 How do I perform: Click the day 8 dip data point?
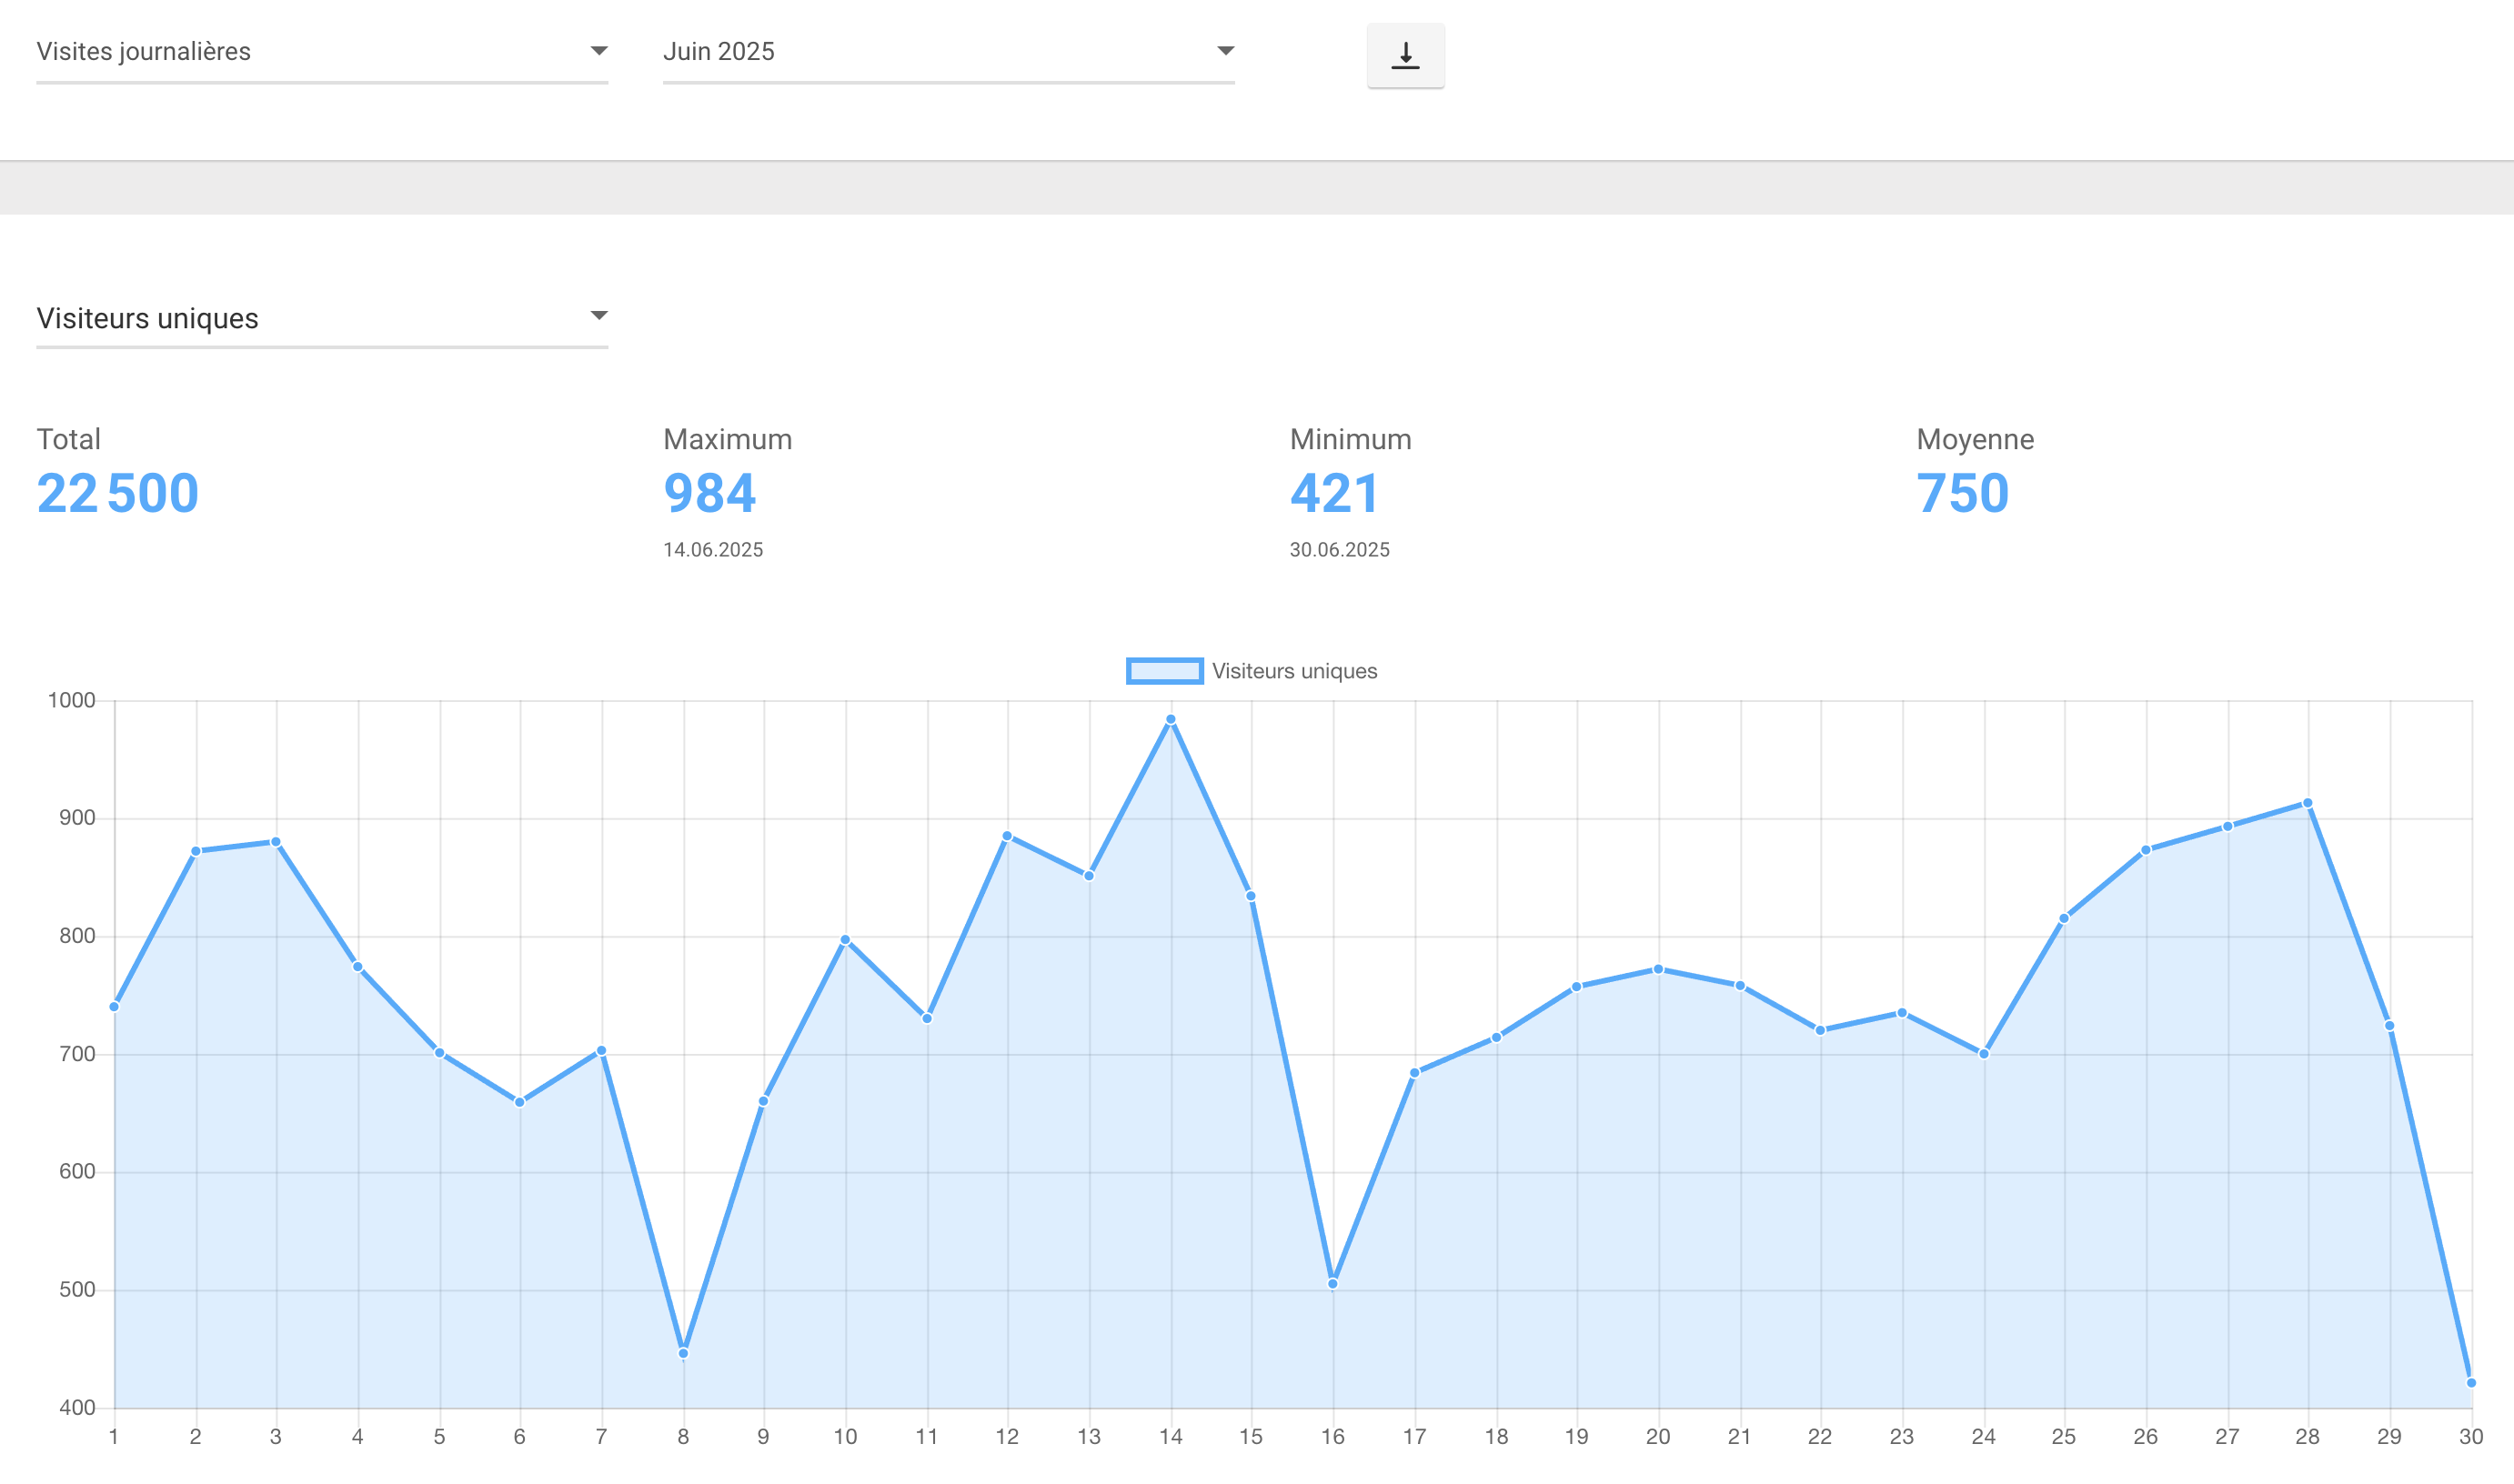(683, 1353)
